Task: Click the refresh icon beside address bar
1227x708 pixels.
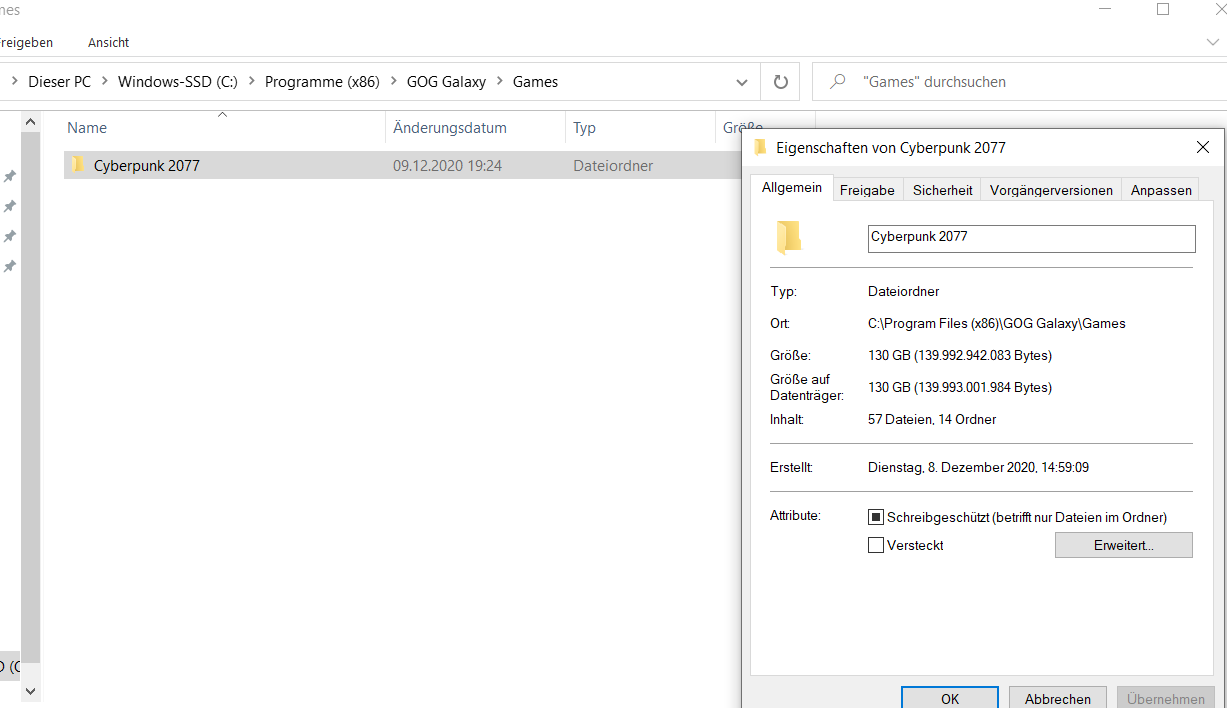Action: pos(781,82)
